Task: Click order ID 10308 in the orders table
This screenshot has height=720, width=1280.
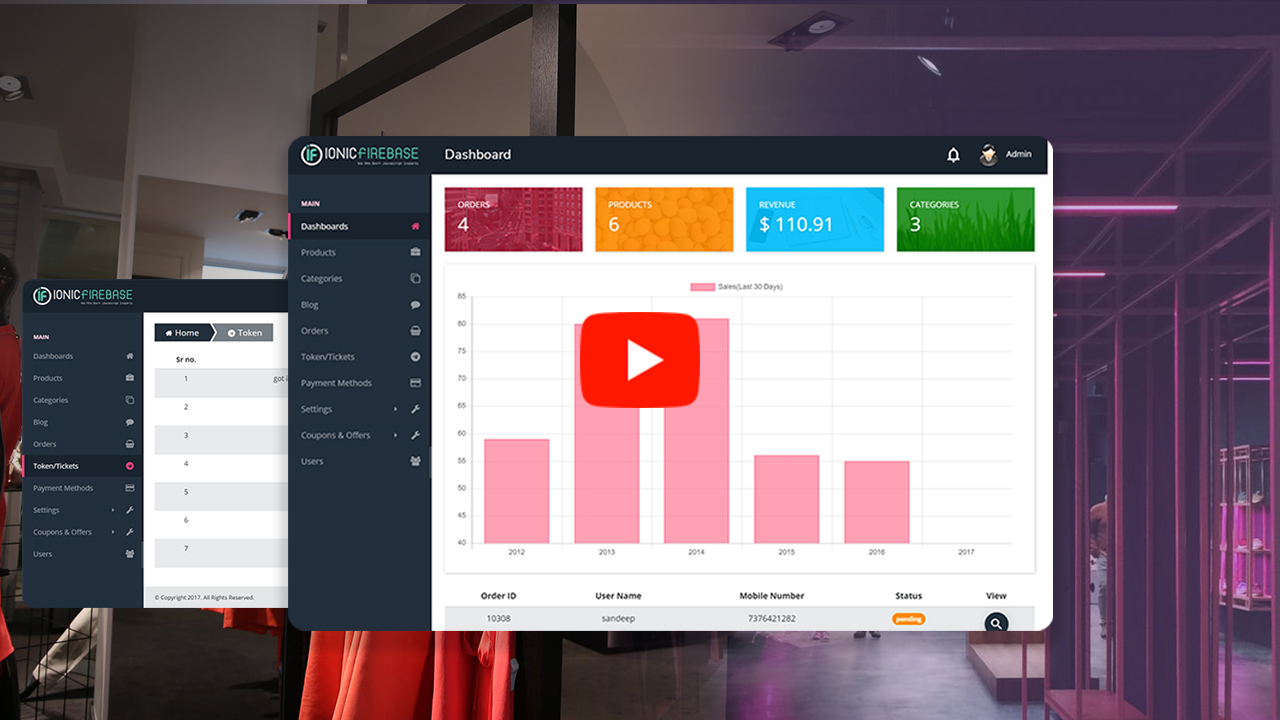Action: point(498,618)
